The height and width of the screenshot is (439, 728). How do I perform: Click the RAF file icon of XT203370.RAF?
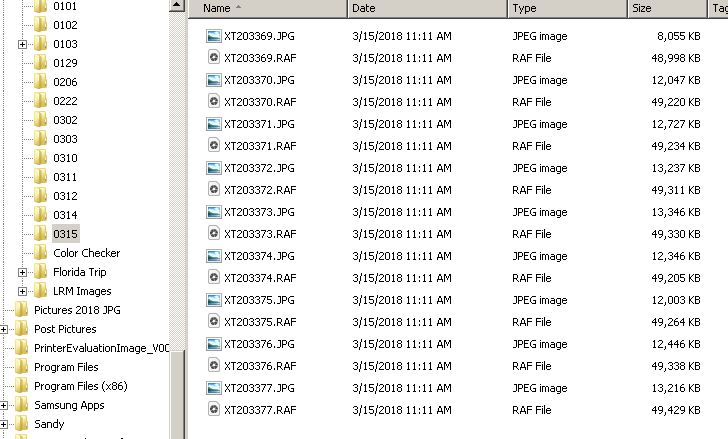(213, 102)
